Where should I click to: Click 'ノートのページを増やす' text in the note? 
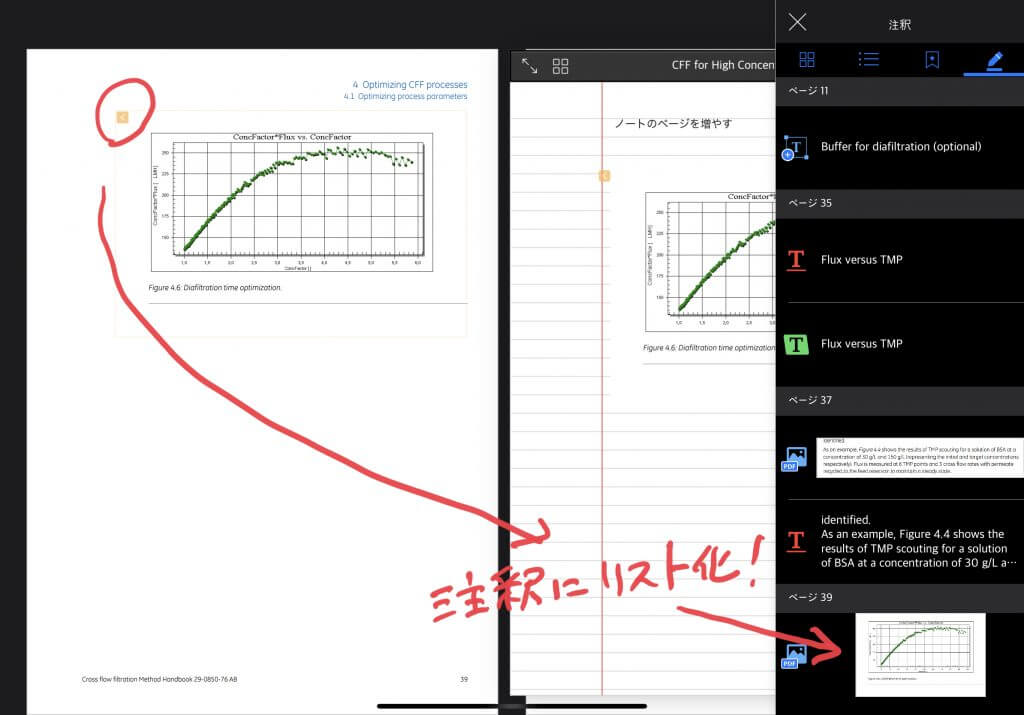coord(673,123)
